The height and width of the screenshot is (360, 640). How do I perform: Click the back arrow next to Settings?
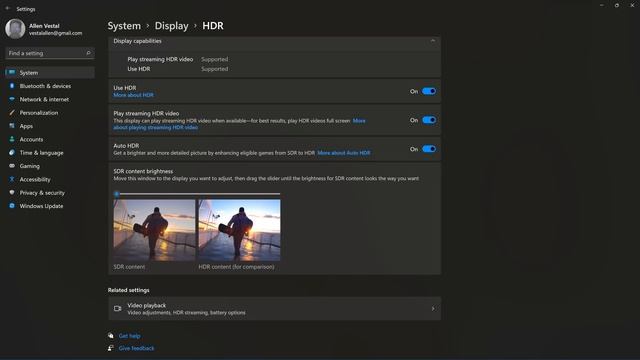pyautogui.click(x=8, y=9)
